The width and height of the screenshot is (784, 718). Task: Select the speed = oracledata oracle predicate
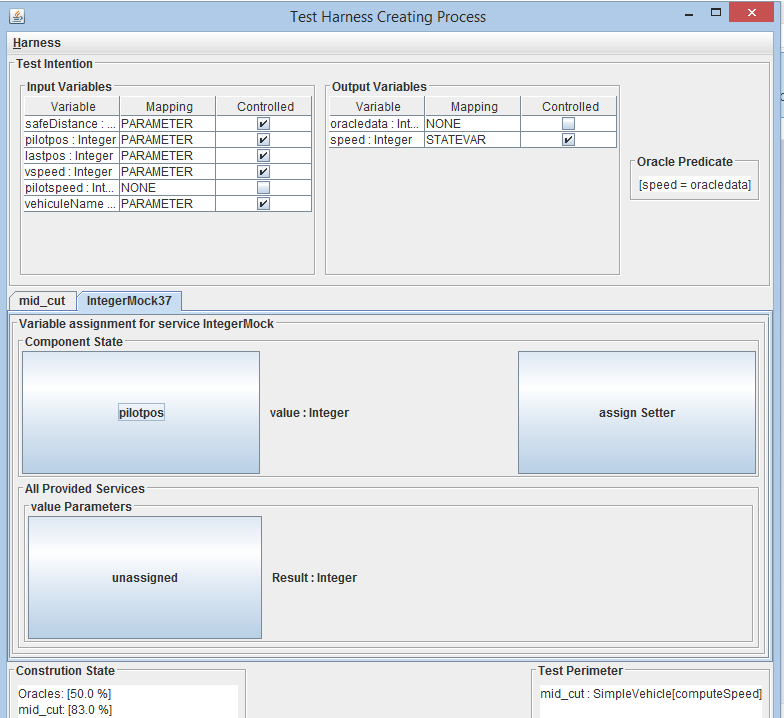694,185
